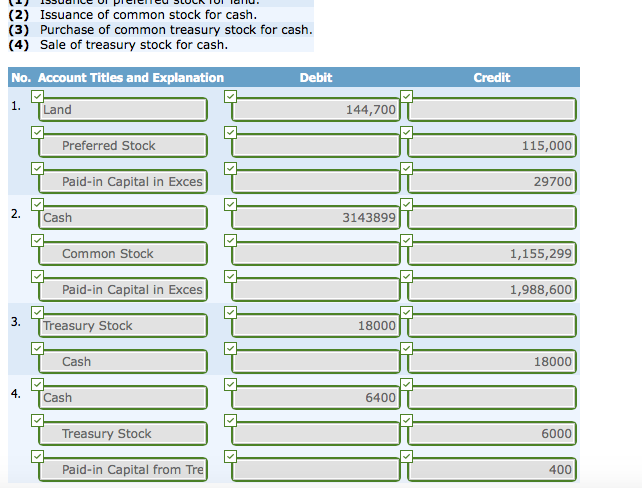
Task: Select the debit field showing 18000
Action: point(316,325)
